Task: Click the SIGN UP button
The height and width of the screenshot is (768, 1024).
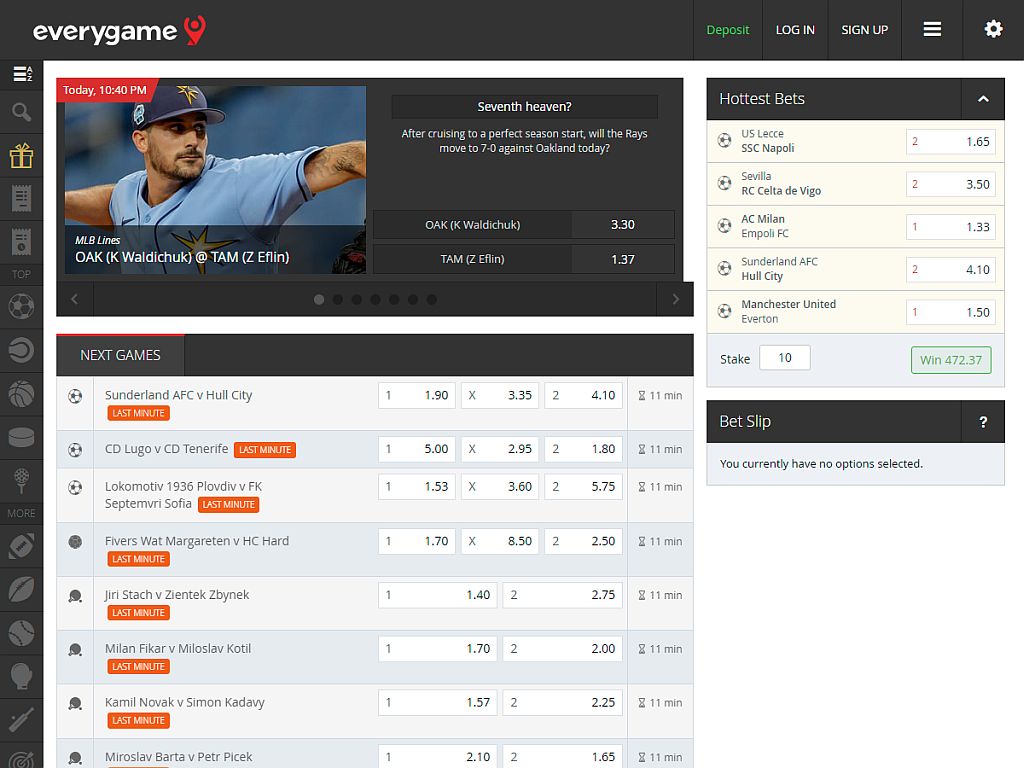Action: [864, 30]
